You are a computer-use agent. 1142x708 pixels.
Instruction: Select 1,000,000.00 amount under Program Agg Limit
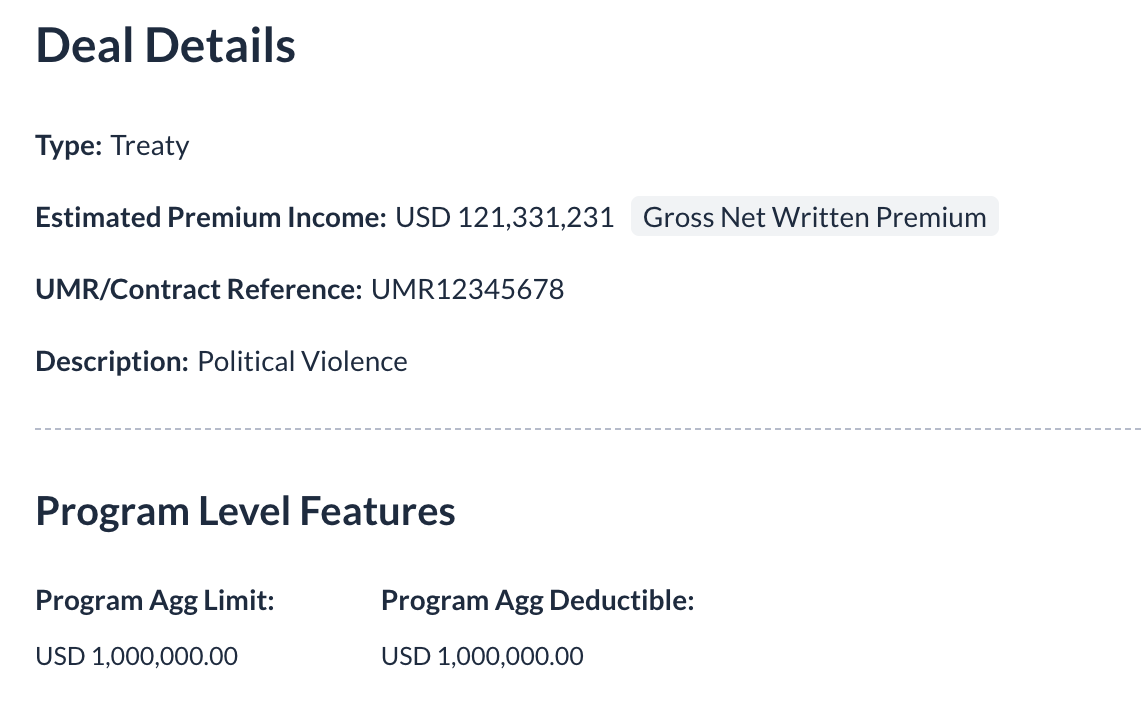tap(165, 657)
